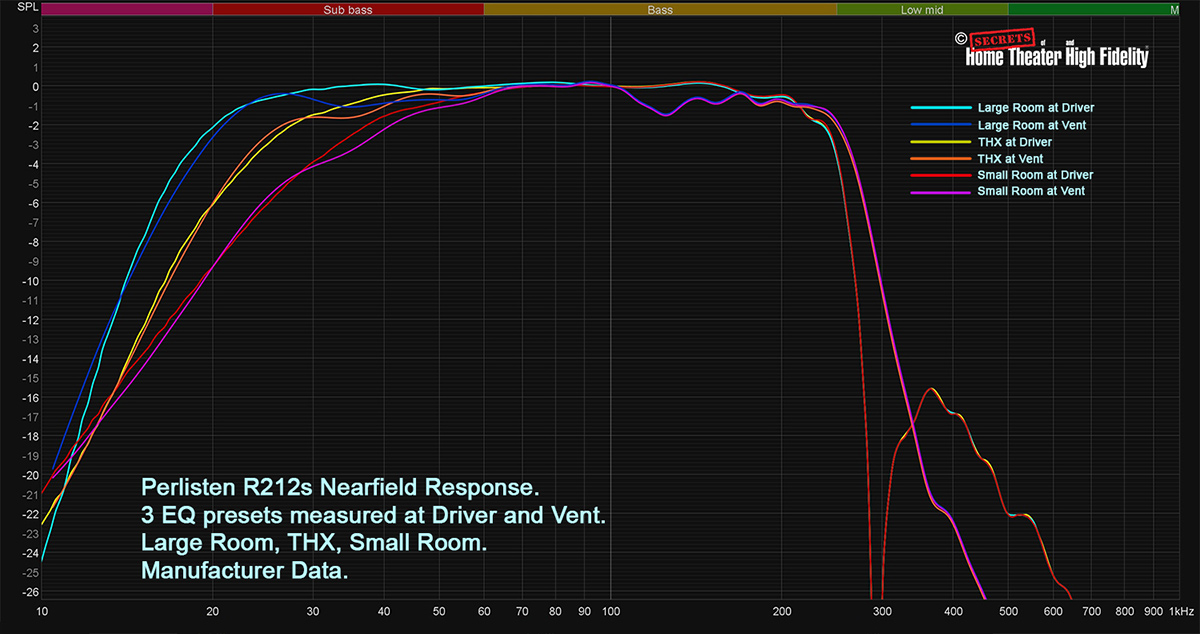Click the yellow THX at Driver legend line
The image size is (1200, 634).
pyautogui.click(x=940, y=141)
